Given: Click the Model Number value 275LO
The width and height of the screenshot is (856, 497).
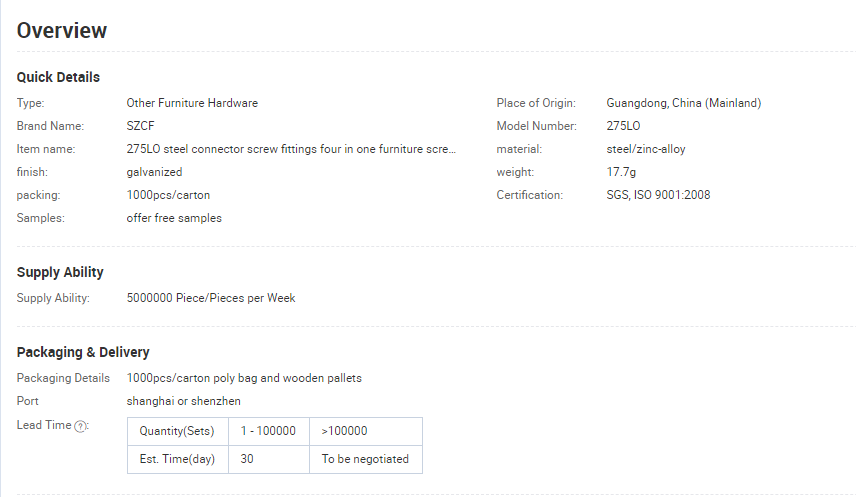Looking at the screenshot, I should pos(623,126).
